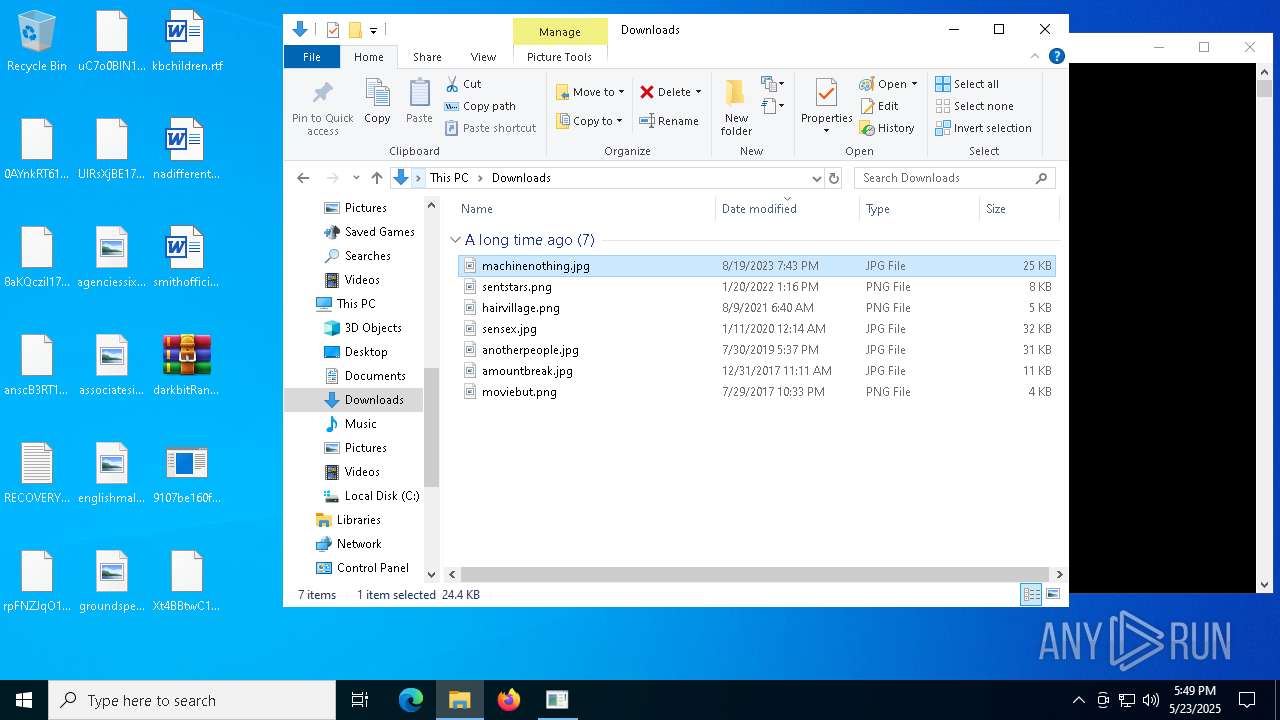Image resolution: width=1280 pixels, height=720 pixels.
Task: Click Edit in Open group
Action: 879,106
